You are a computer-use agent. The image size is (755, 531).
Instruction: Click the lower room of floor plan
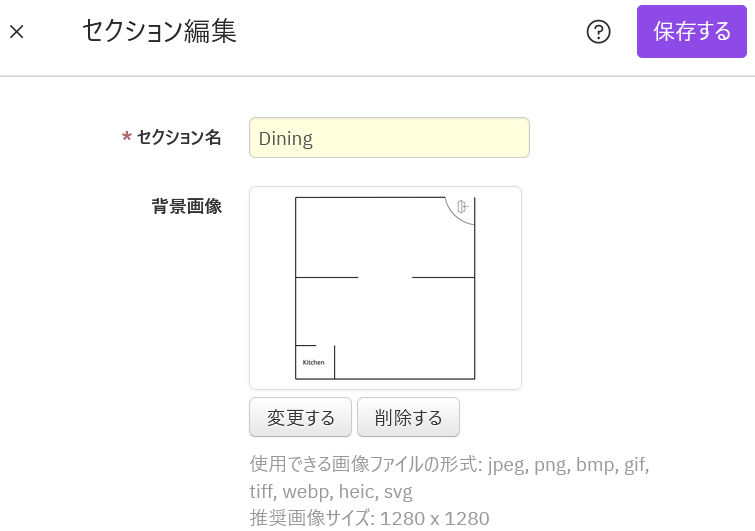tap(400, 328)
